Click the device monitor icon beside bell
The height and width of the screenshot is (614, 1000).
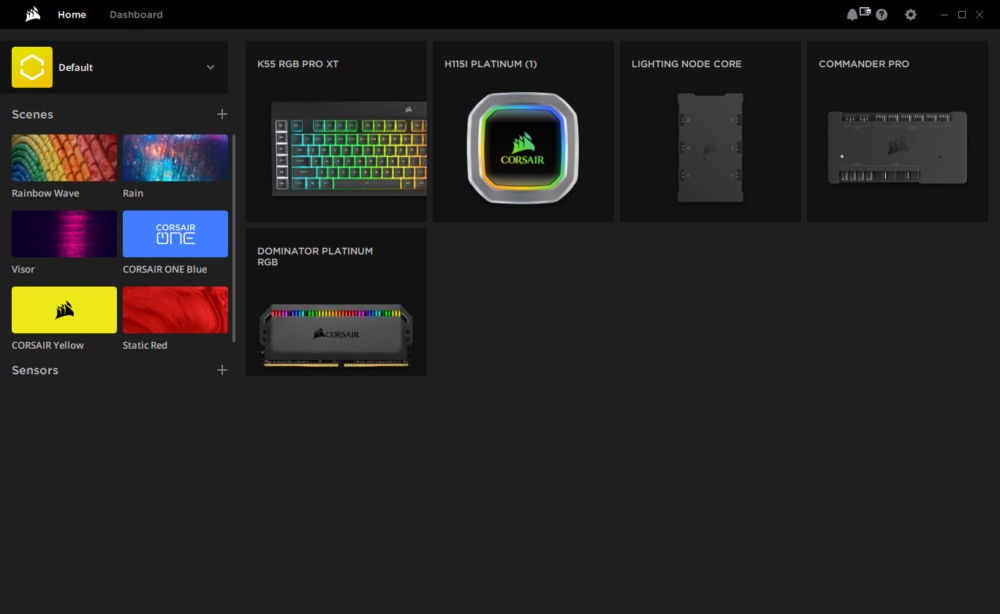click(x=865, y=11)
